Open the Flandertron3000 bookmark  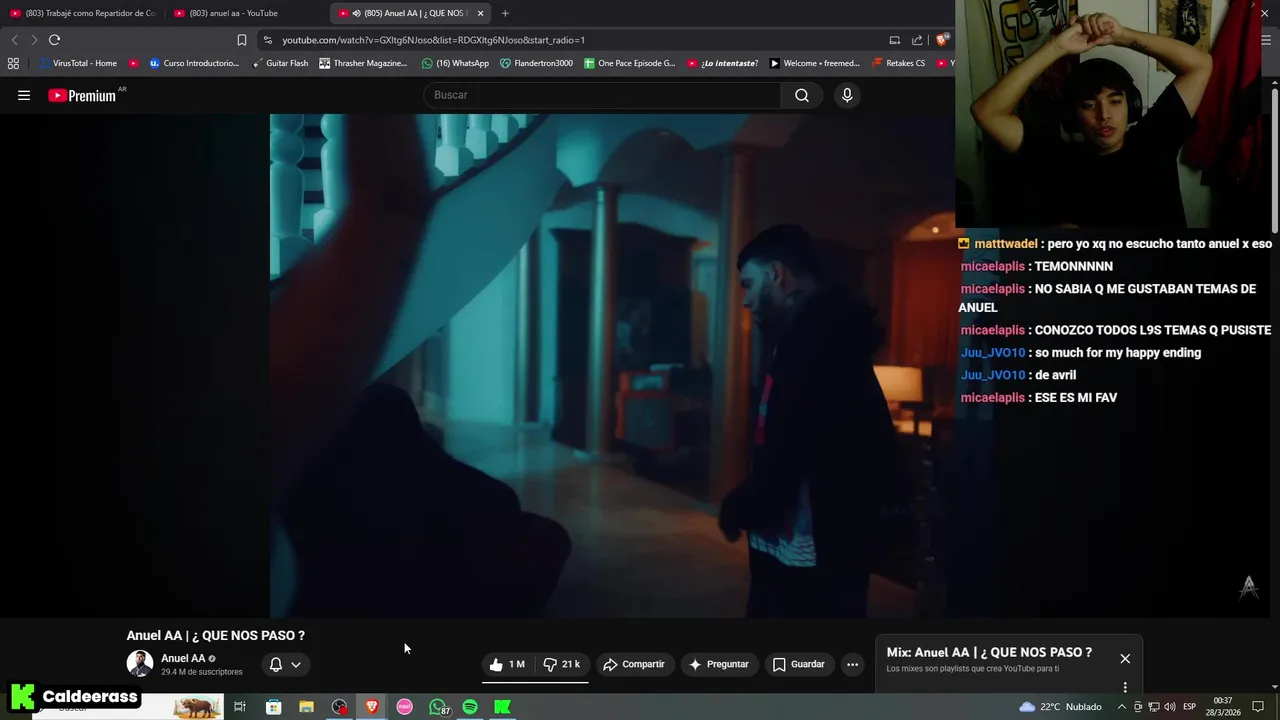click(x=536, y=63)
